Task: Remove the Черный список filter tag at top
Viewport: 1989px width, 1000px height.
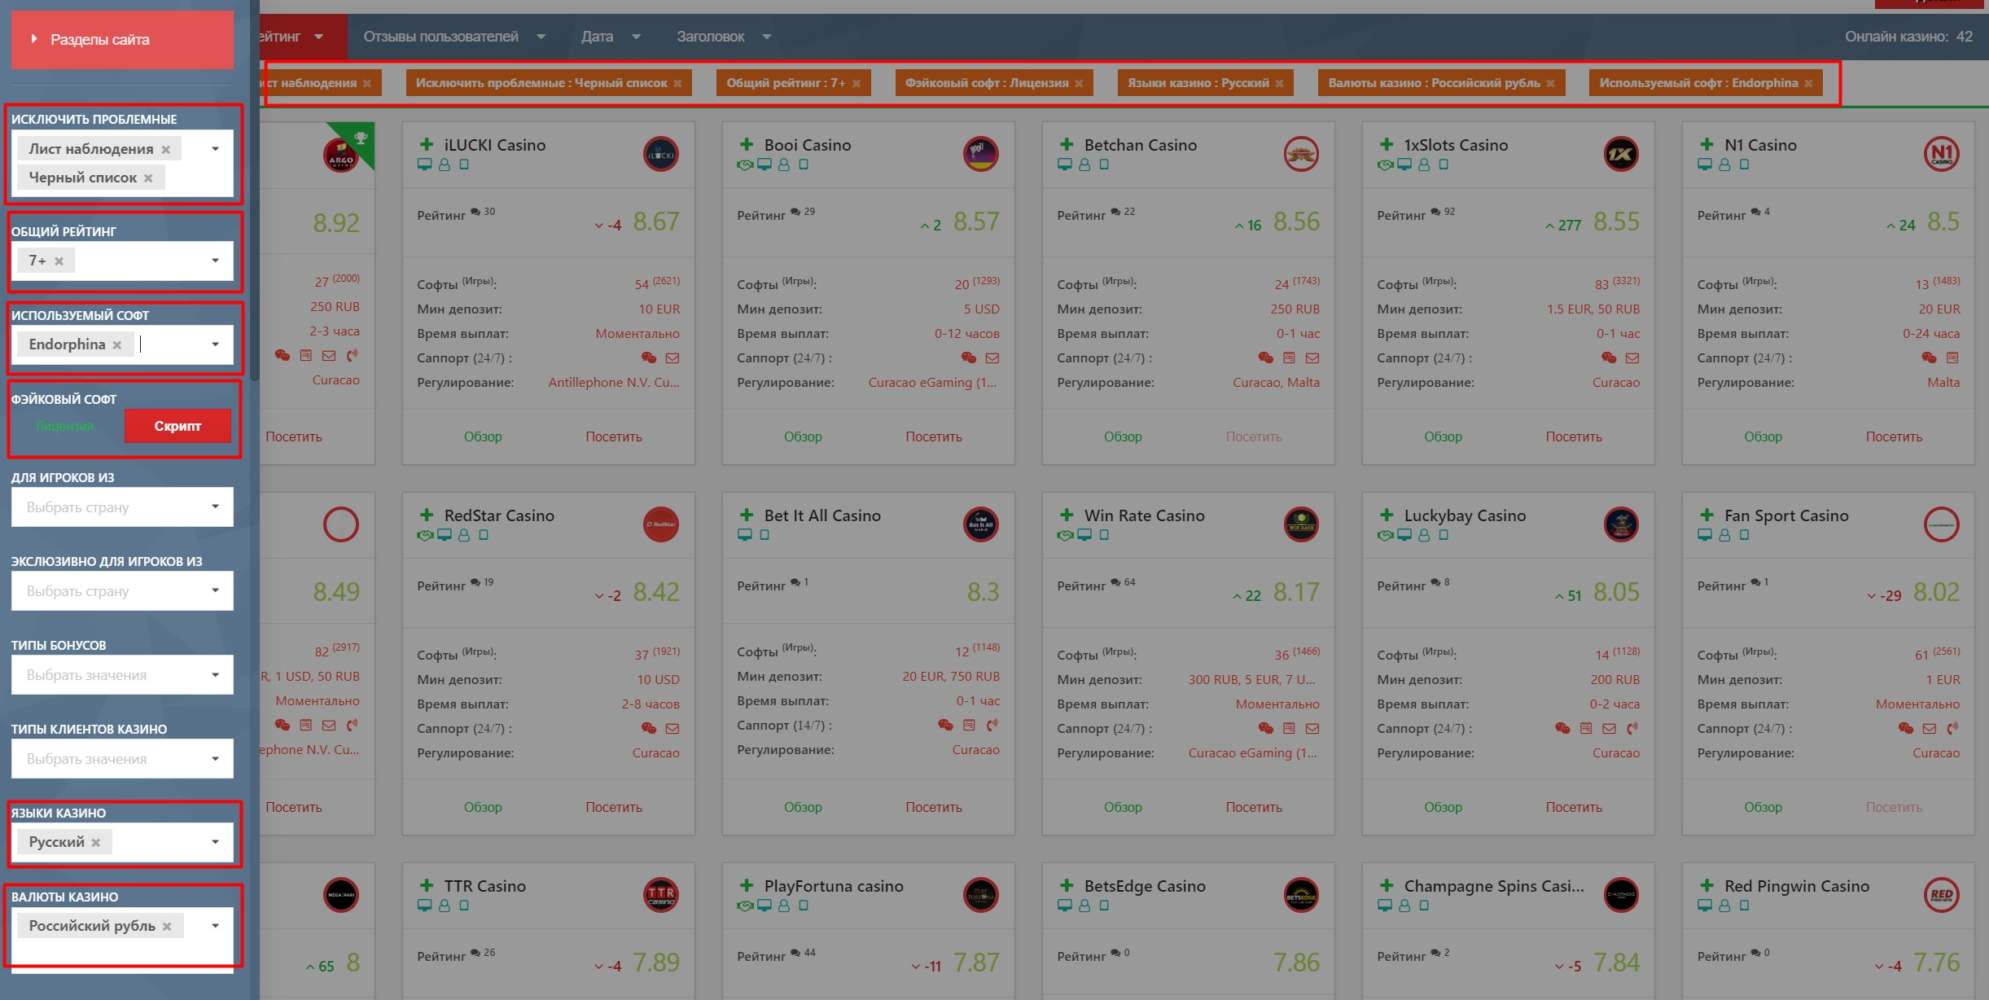Action: (678, 84)
